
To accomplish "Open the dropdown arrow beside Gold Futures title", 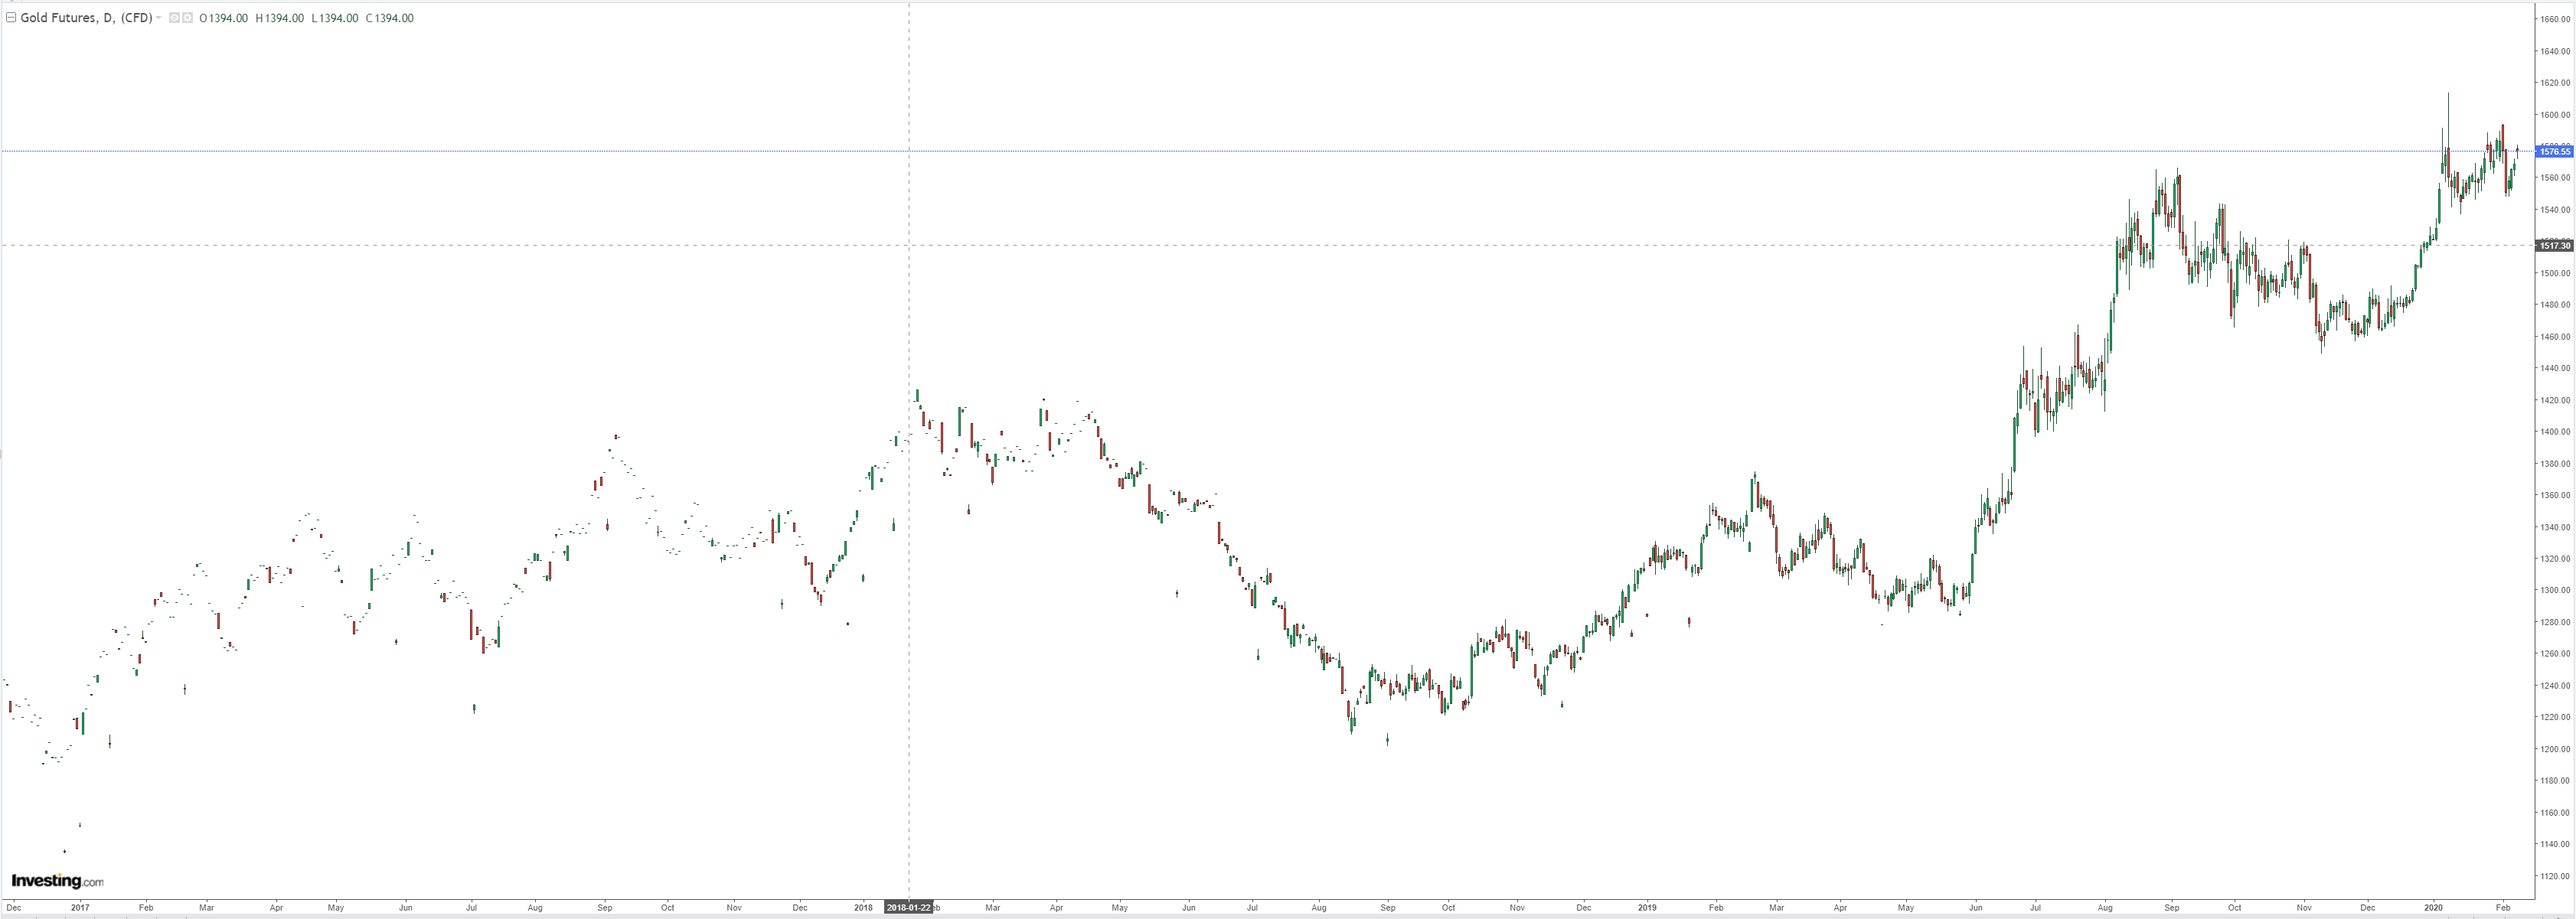I will [x=158, y=18].
